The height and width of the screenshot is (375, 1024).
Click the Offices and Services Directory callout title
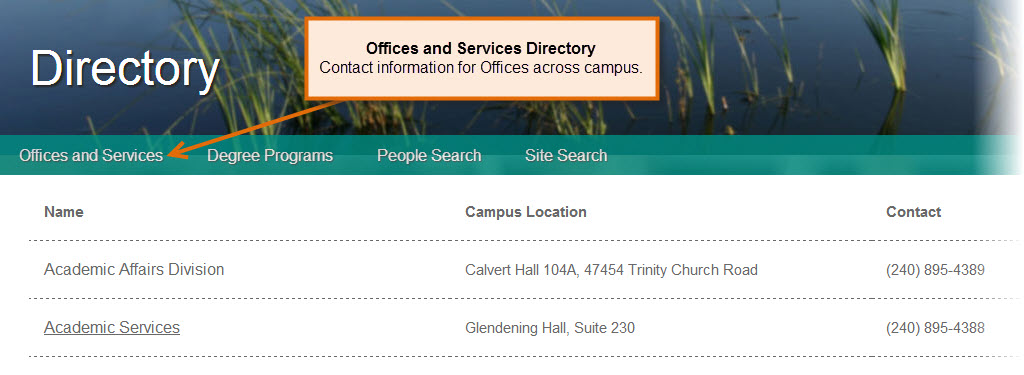click(x=481, y=48)
